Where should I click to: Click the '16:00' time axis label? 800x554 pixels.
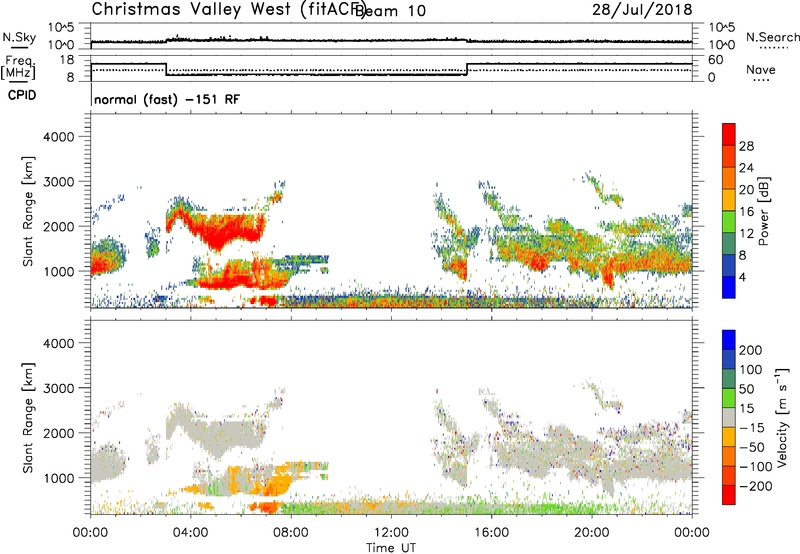491,532
